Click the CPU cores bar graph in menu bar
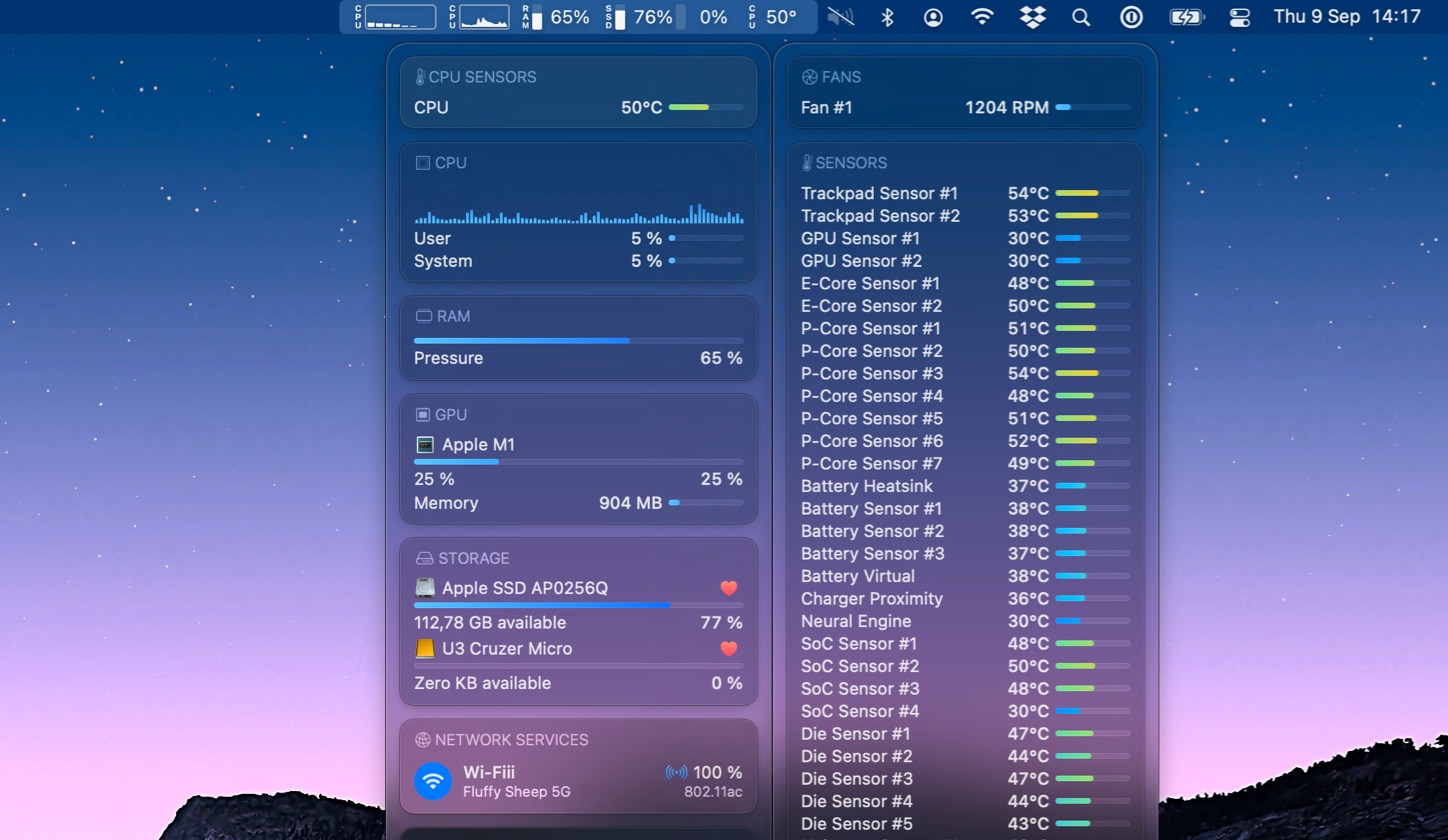The width and height of the screenshot is (1448, 840). [400, 17]
